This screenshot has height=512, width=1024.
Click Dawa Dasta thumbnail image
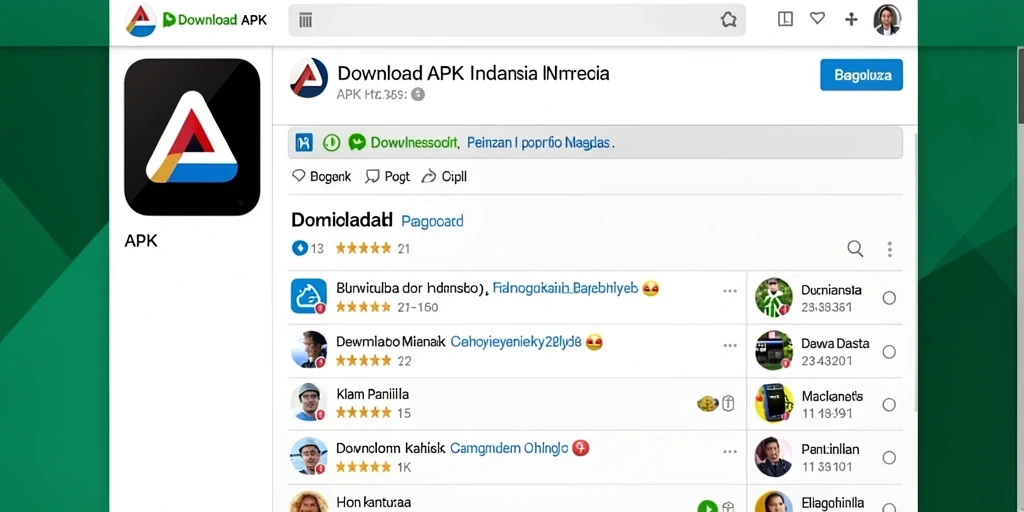tap(774, 351)
